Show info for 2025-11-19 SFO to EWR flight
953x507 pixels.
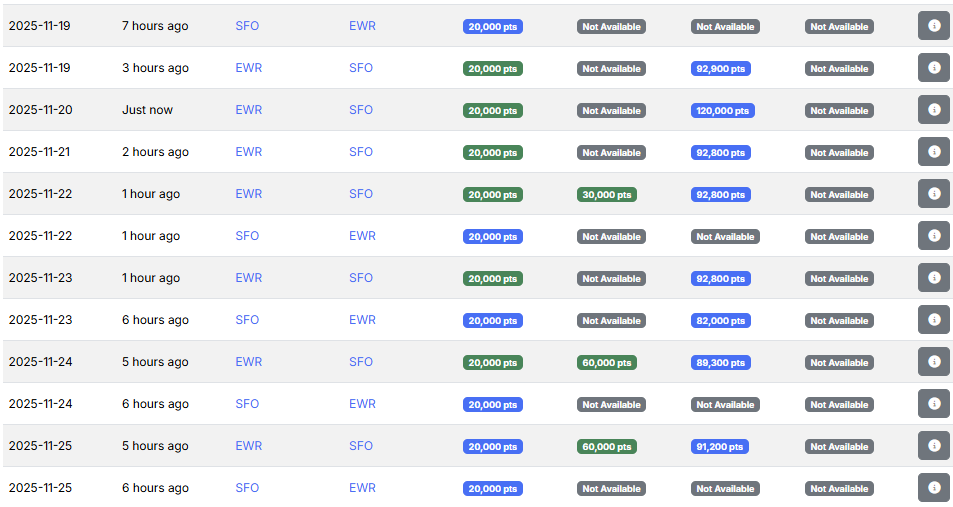click(933, 26)
